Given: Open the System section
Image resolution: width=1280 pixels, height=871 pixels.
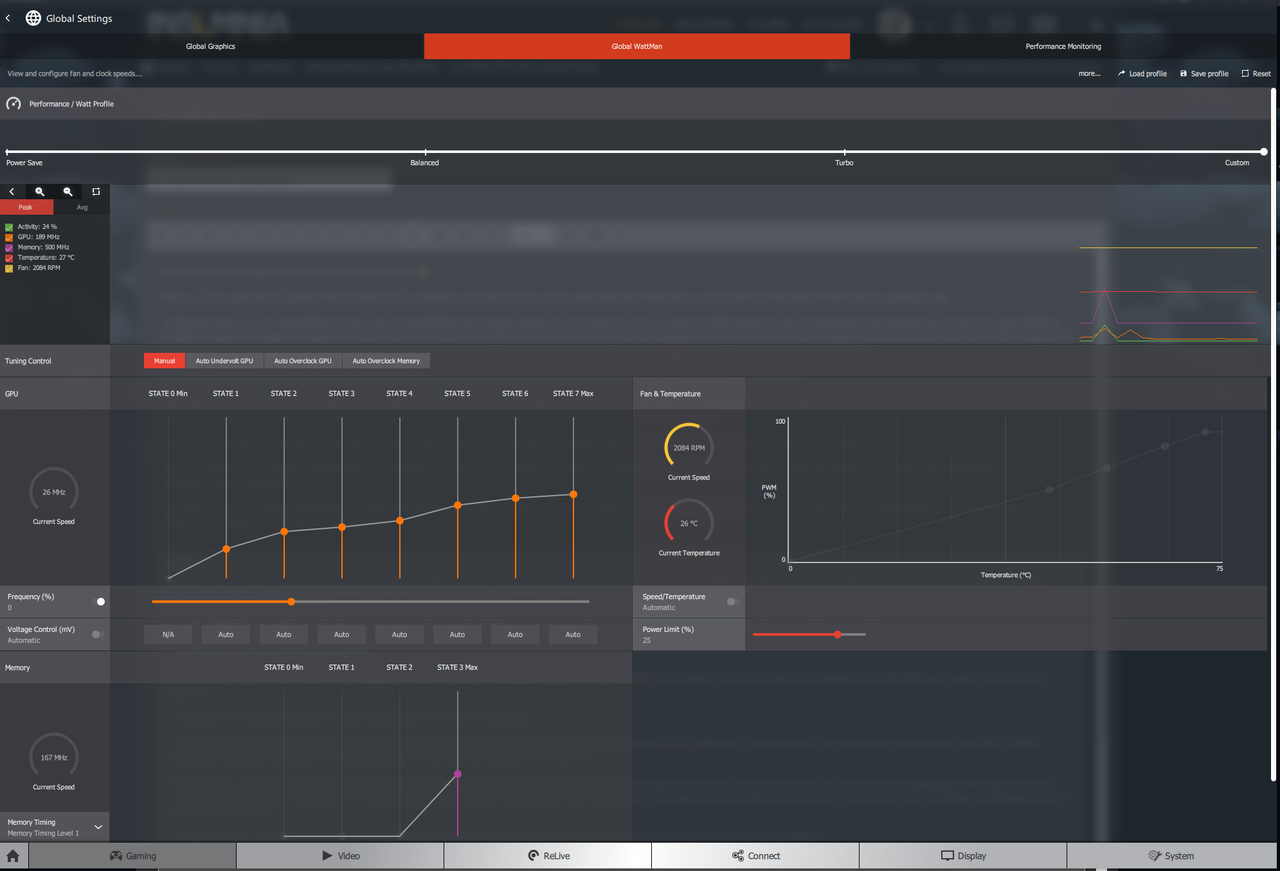Looking at the screenshot, I should [x=1171, y=856].
